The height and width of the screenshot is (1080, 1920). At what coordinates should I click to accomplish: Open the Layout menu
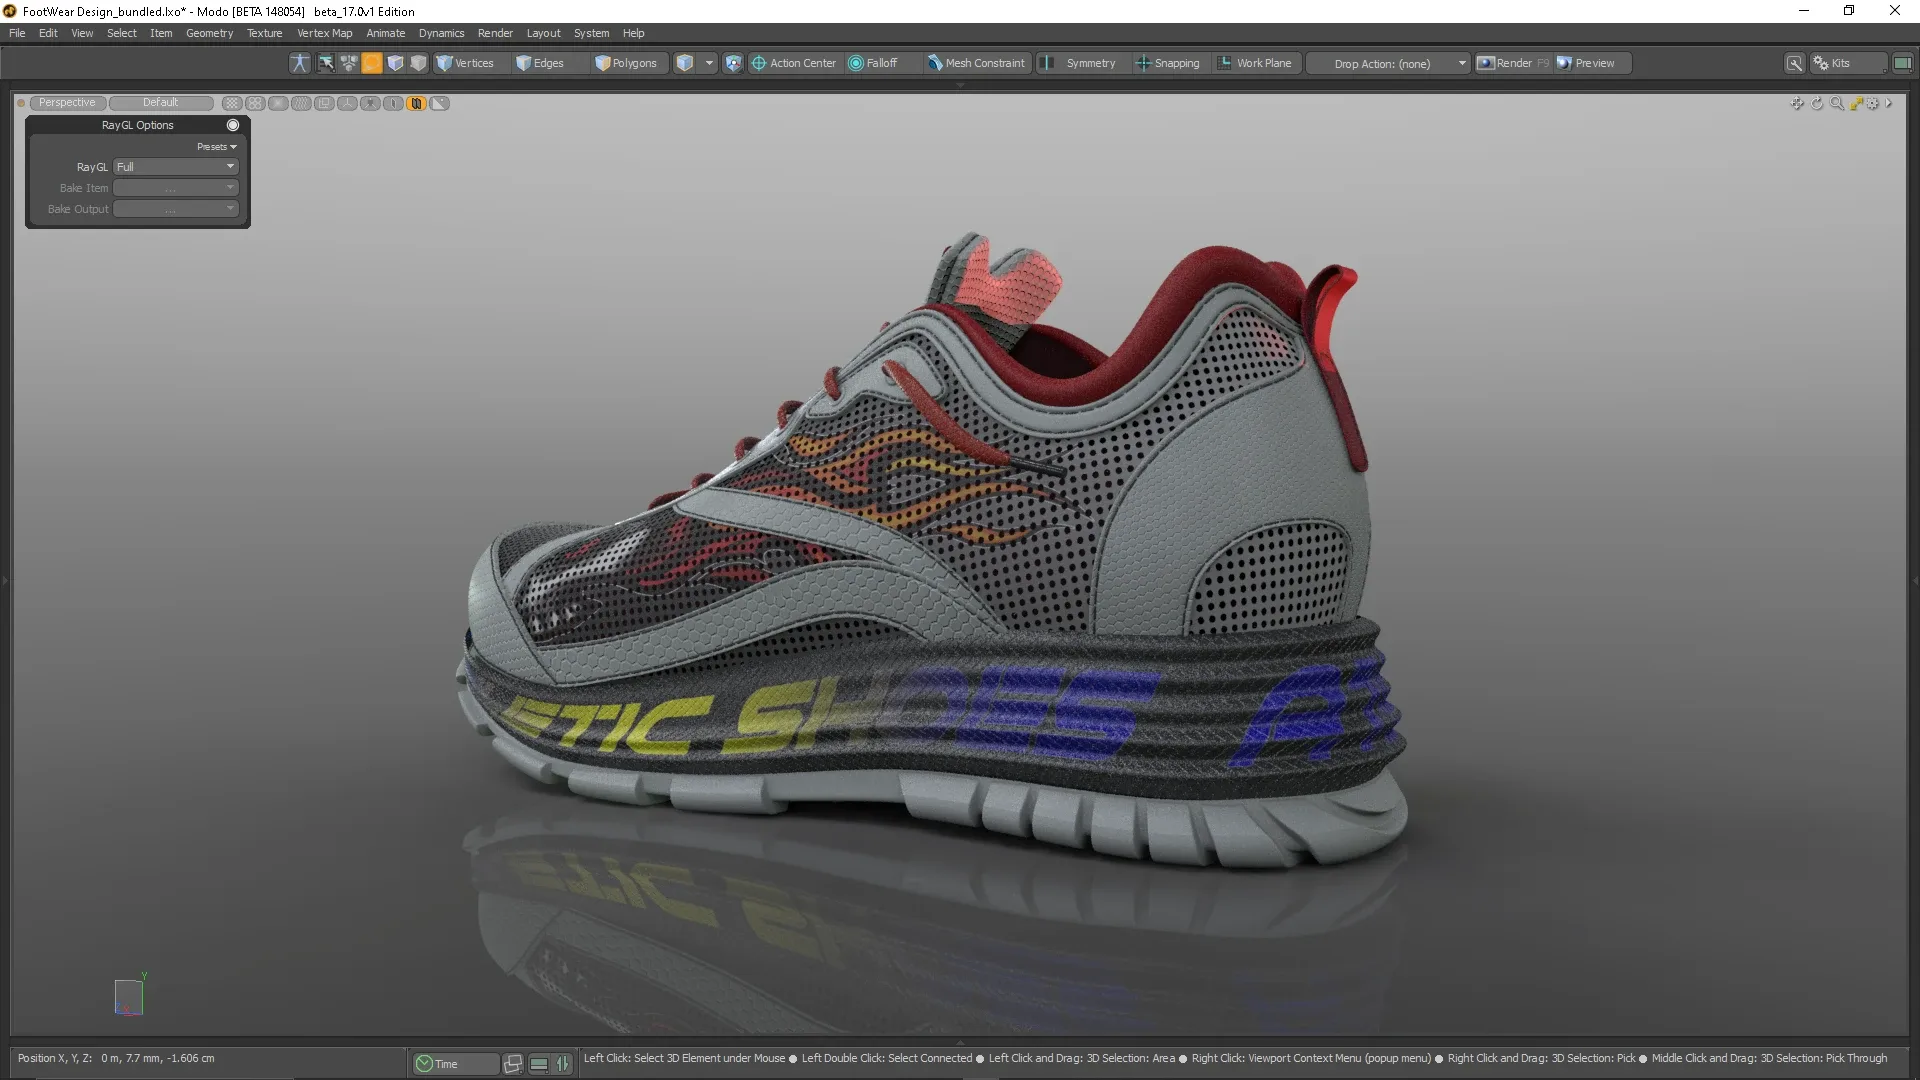click(x=543, y=33)
